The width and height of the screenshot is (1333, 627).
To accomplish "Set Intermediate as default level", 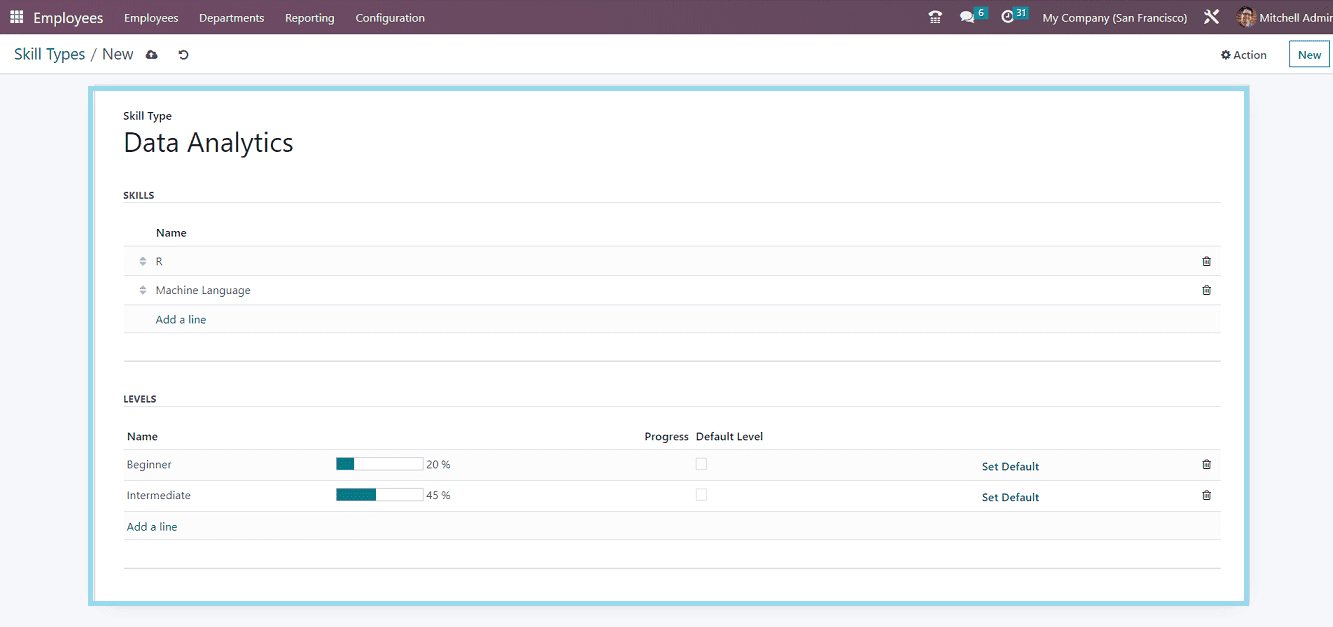I will [x=1010, y=497].
